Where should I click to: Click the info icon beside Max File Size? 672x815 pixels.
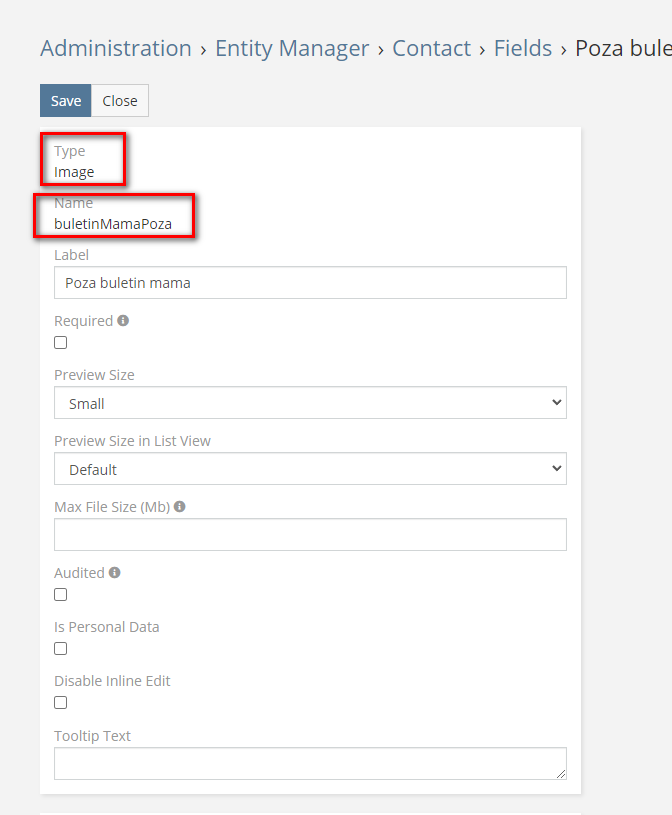180,507
